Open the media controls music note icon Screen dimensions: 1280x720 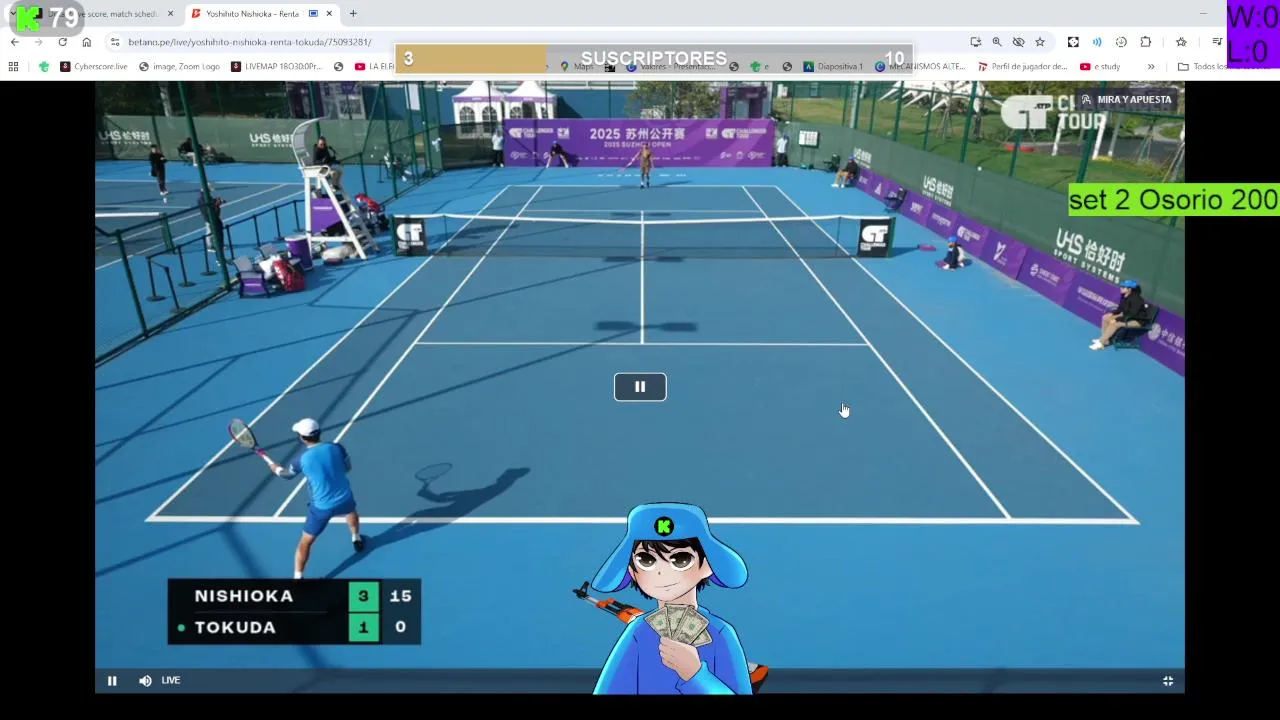1216,42
